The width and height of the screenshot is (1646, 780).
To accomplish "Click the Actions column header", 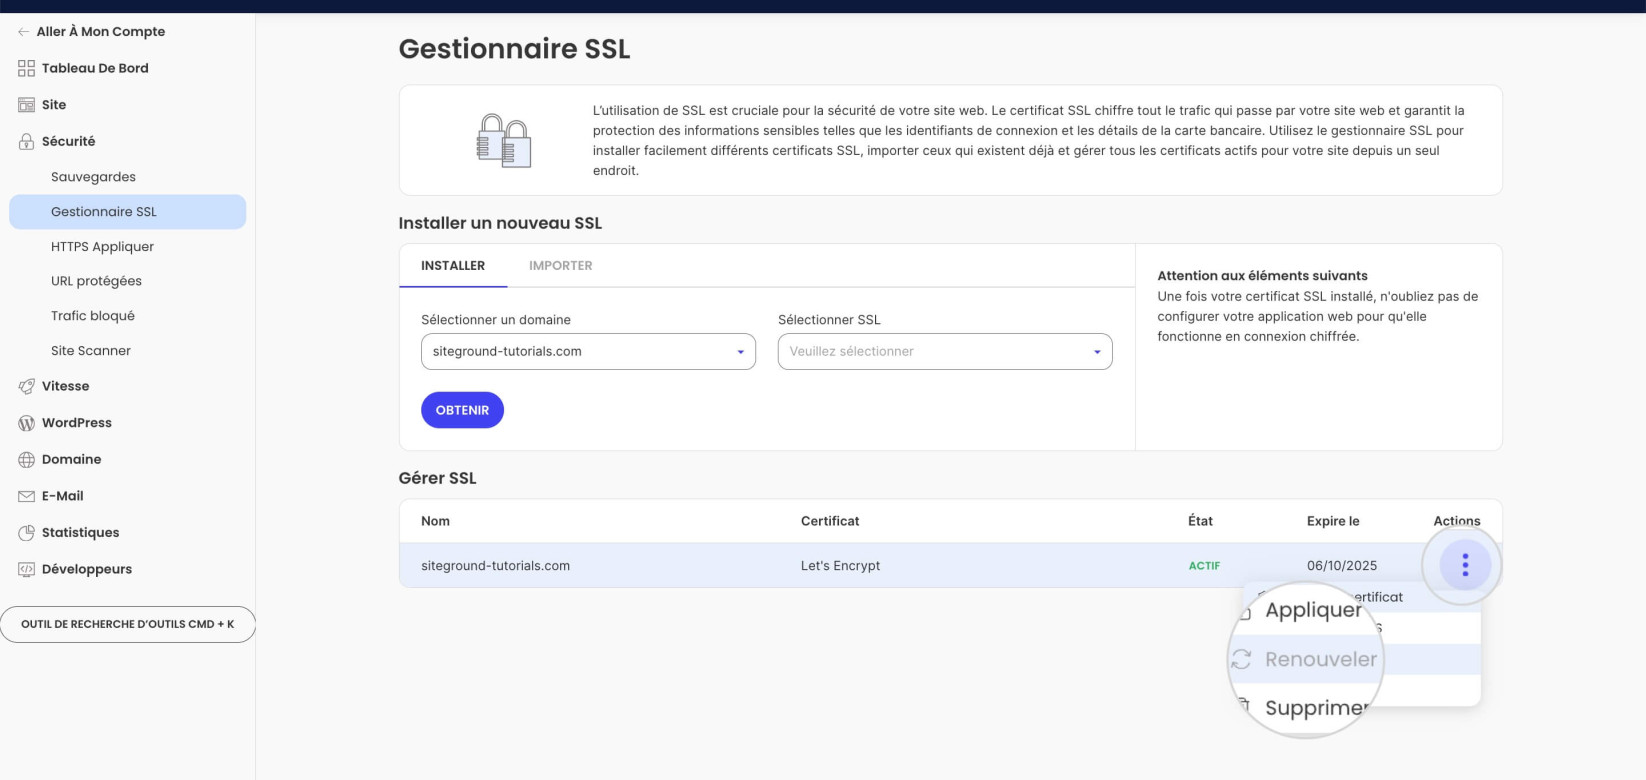I will coord(1457,521).
